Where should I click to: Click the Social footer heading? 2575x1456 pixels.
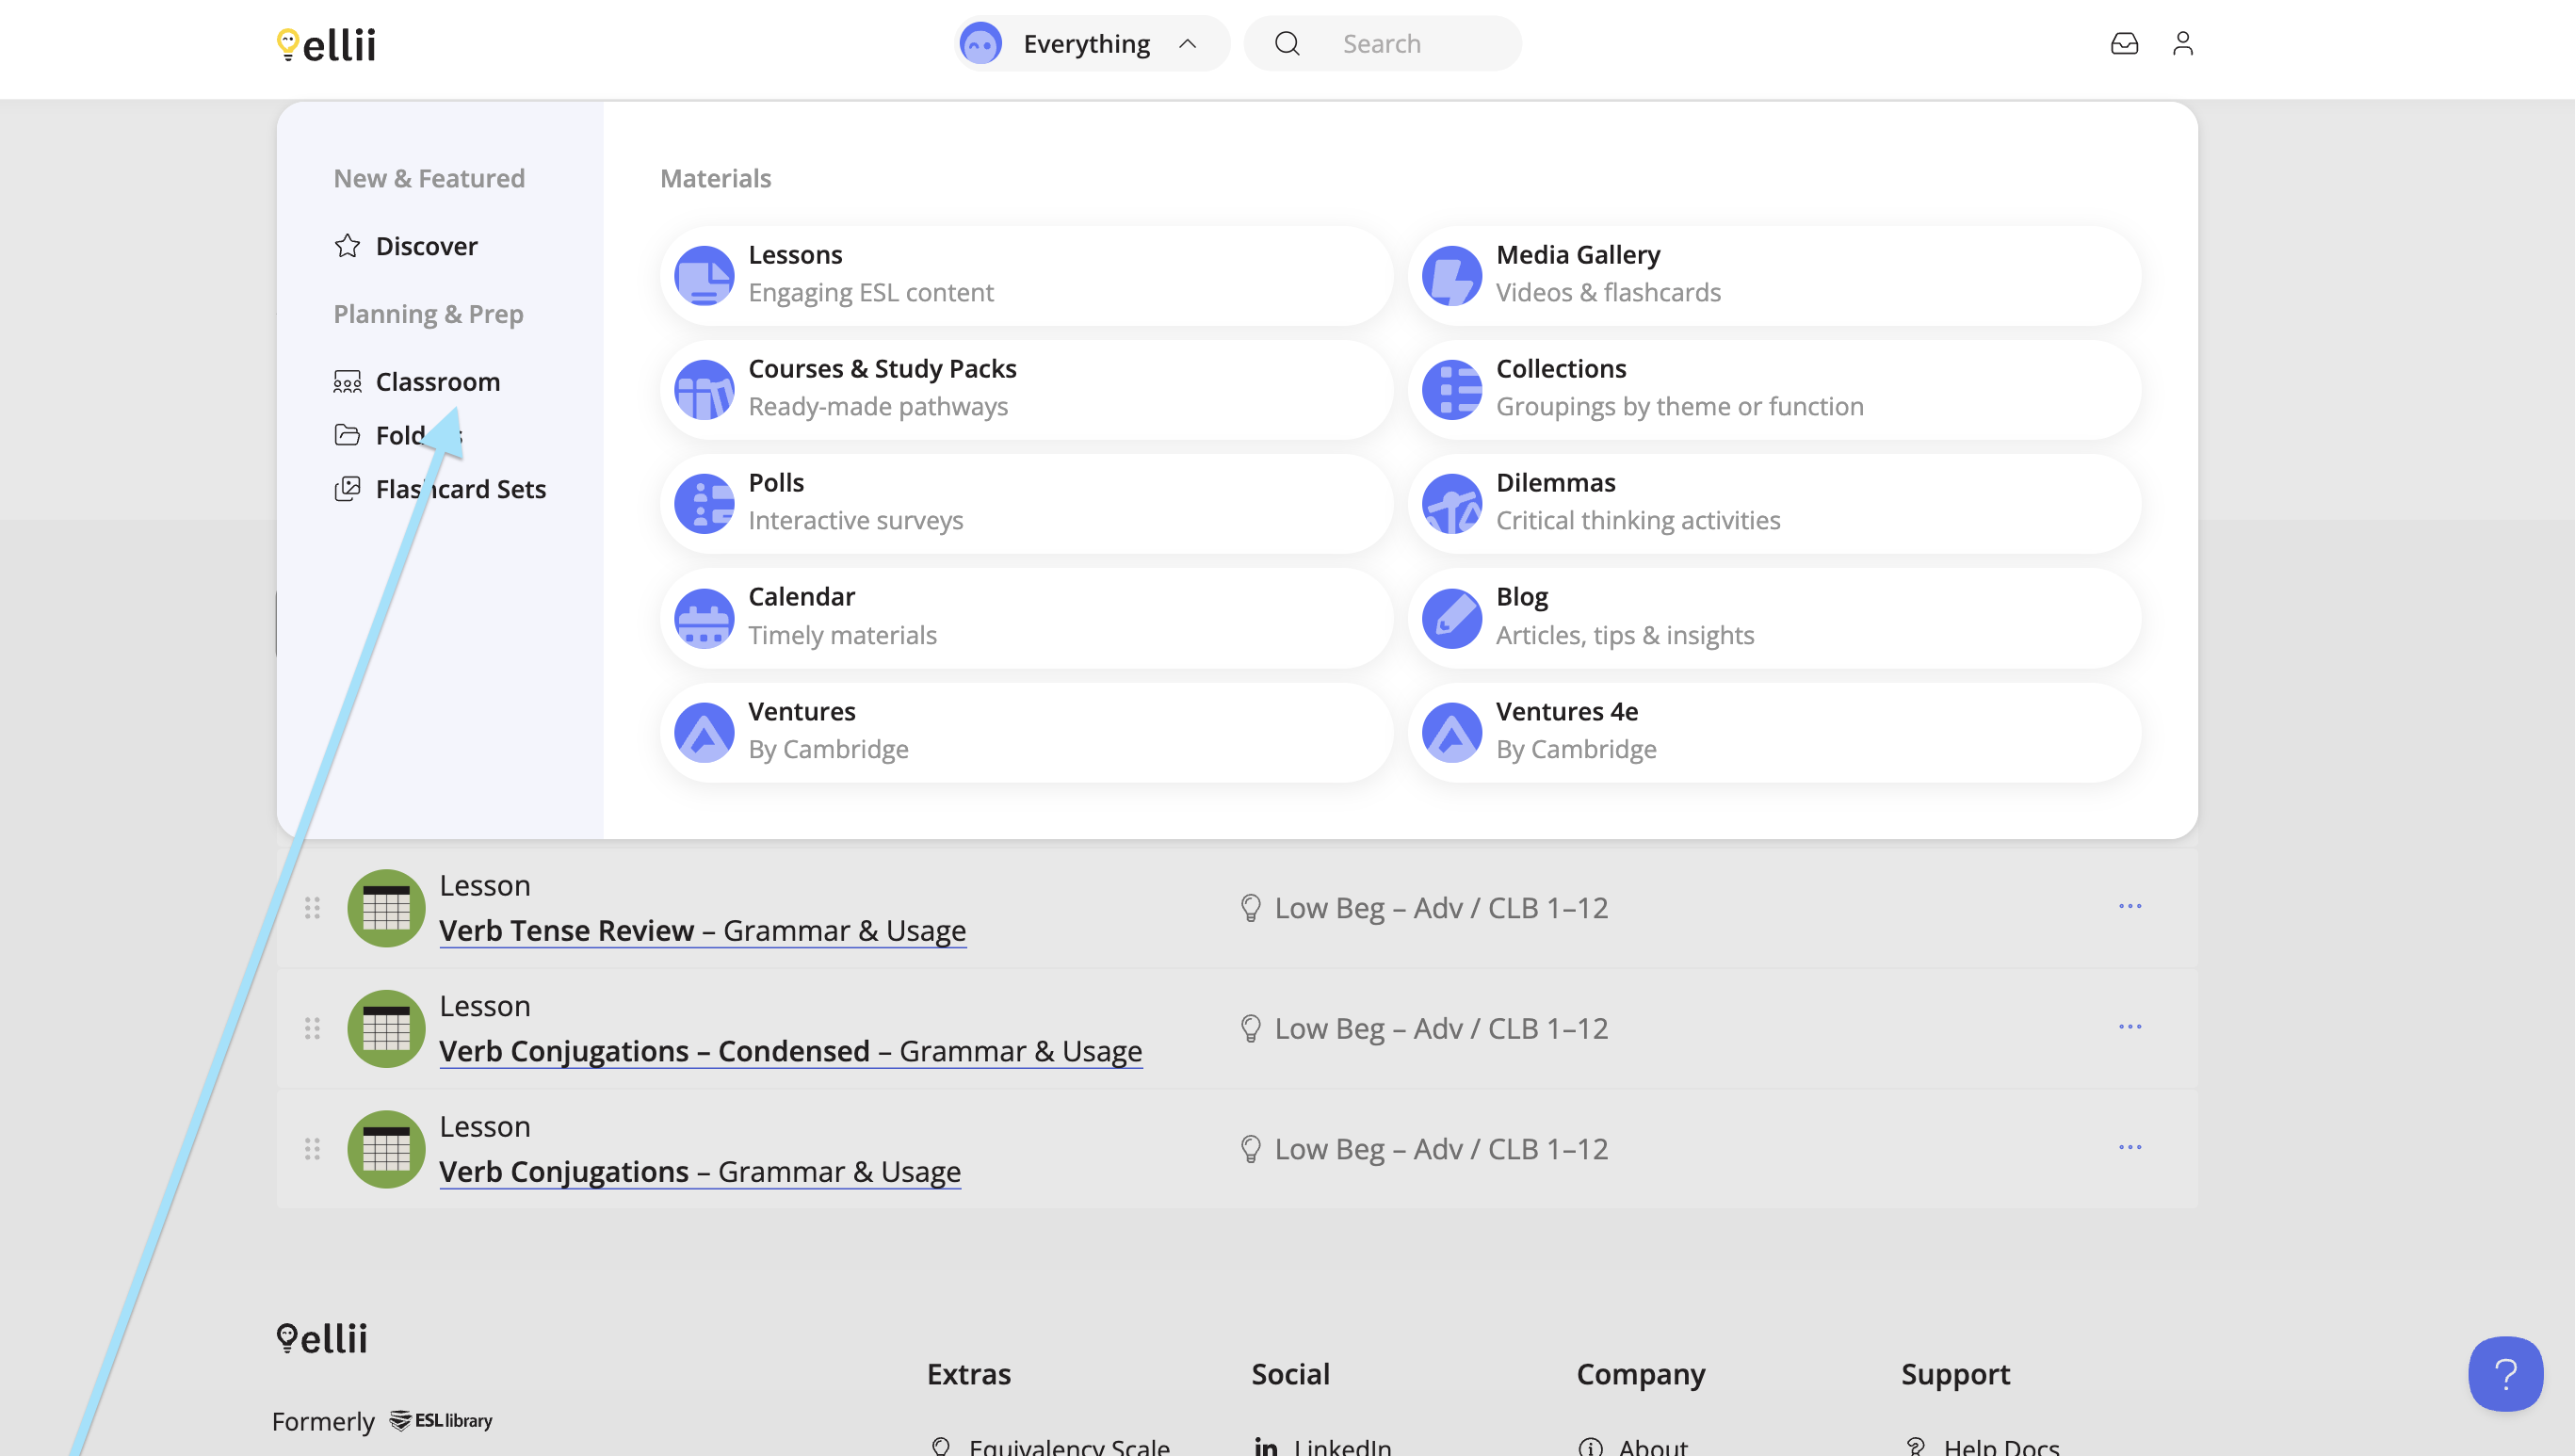tap(1290, 1374)
